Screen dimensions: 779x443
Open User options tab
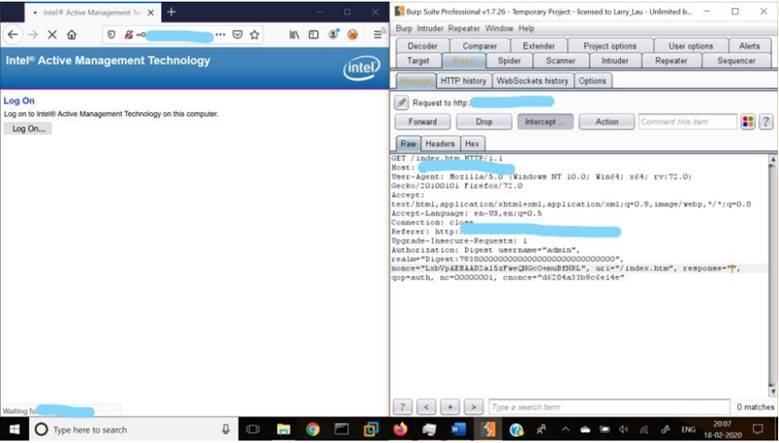tap(691, 46)
